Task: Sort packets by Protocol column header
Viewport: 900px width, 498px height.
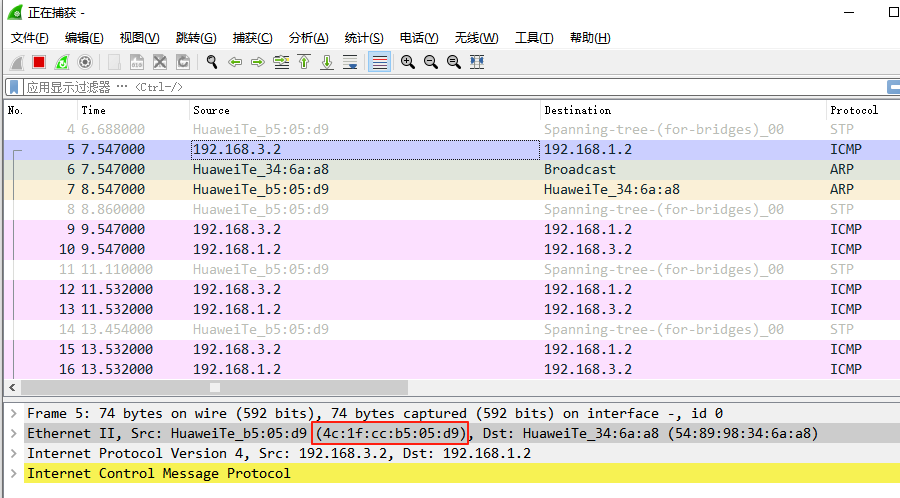Action: click(x=854, y=110)
